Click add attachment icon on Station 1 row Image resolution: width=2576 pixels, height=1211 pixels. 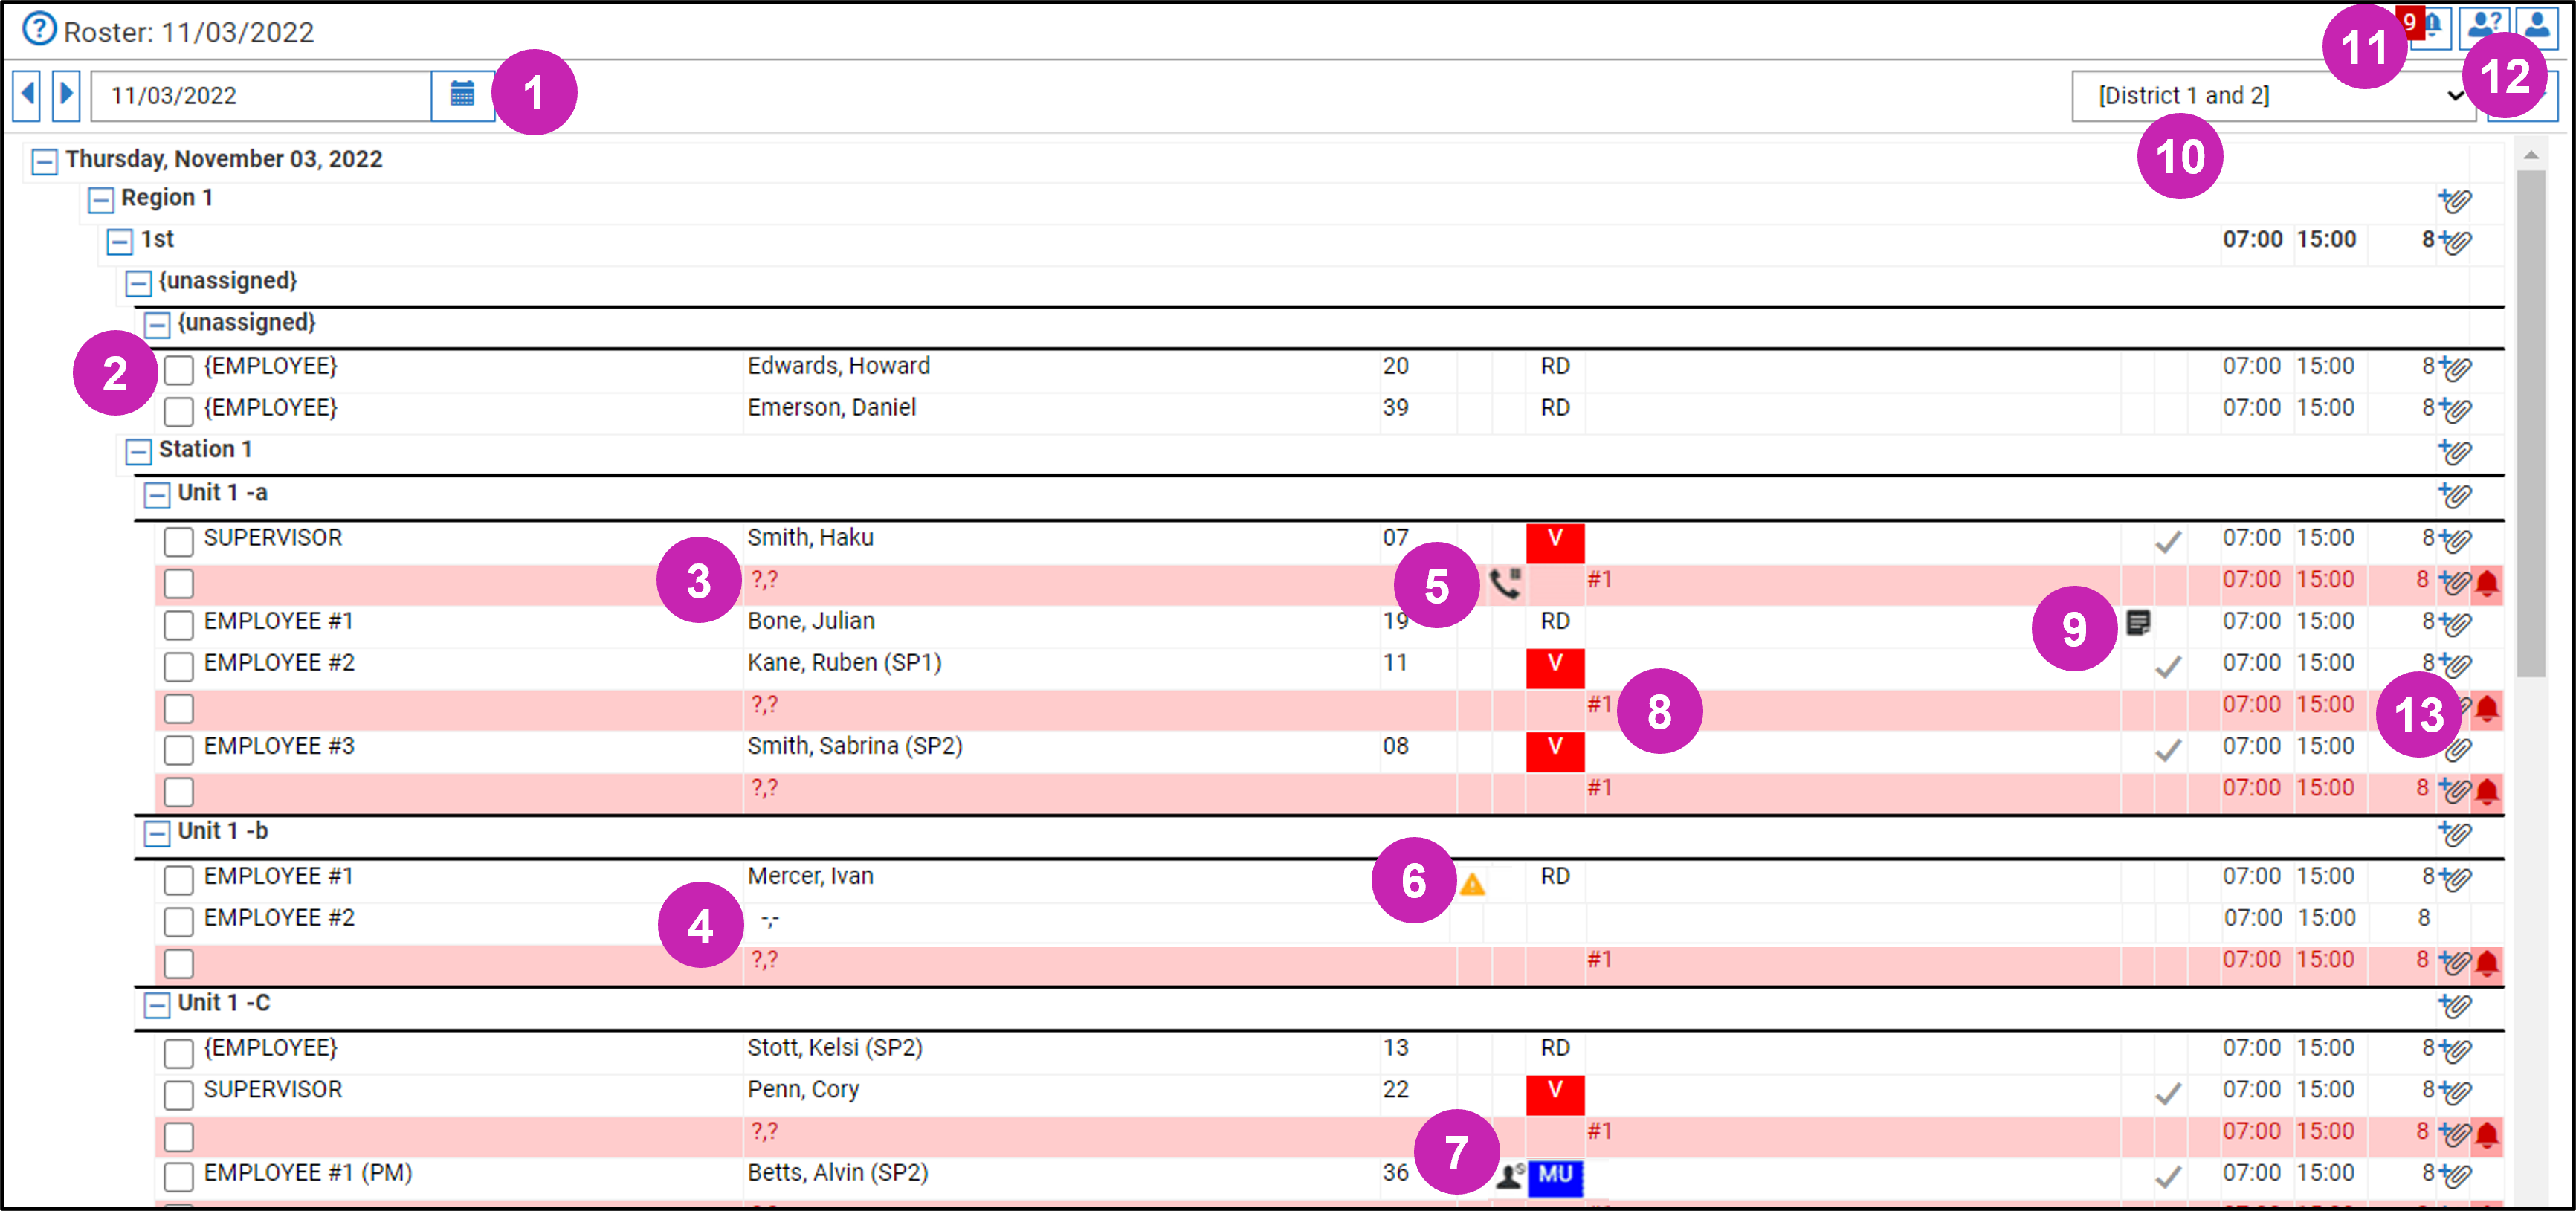click(2454, 451)
